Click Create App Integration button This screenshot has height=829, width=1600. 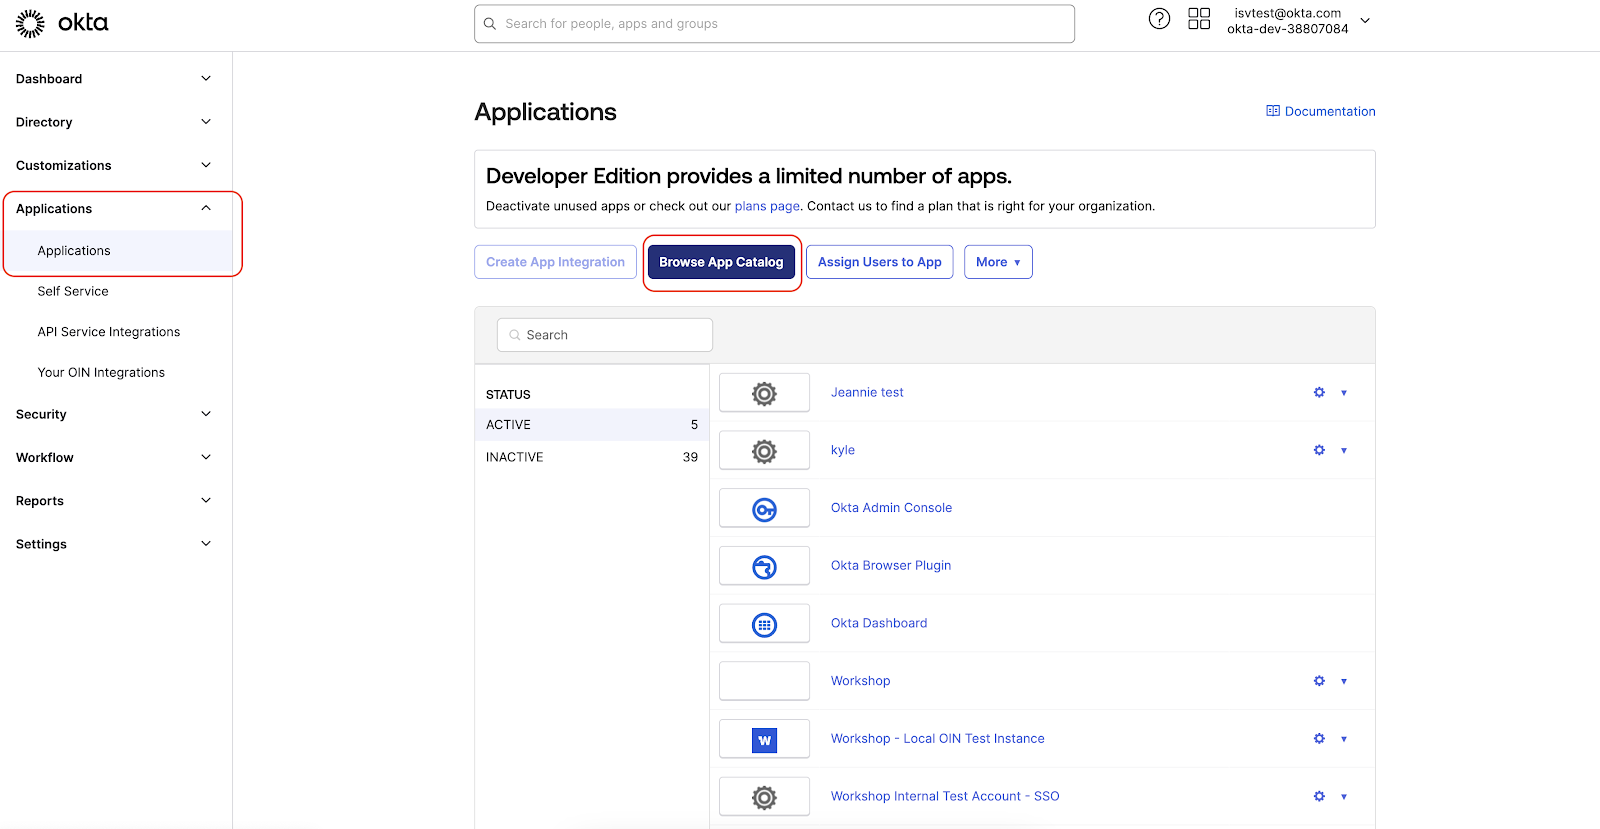[555, 262]
